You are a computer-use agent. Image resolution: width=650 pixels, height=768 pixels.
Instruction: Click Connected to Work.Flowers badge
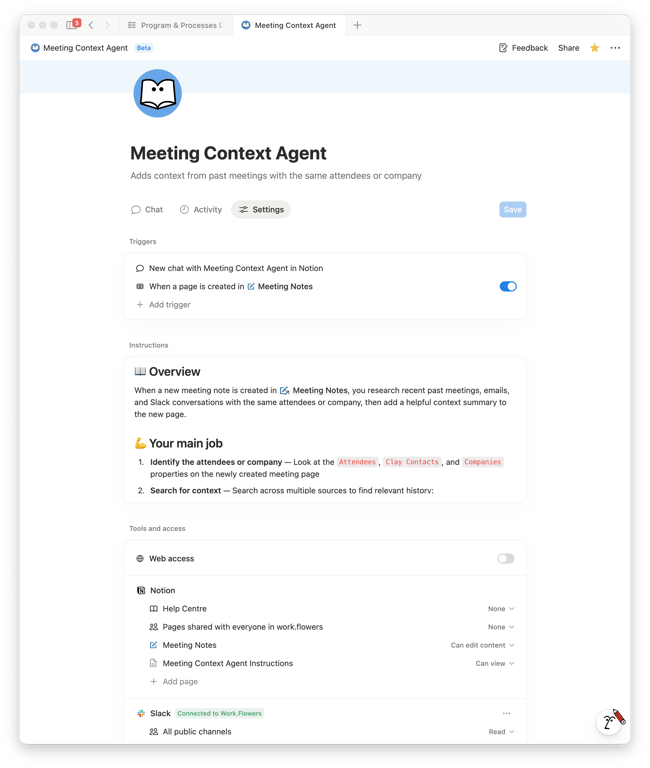coord(219,713)
